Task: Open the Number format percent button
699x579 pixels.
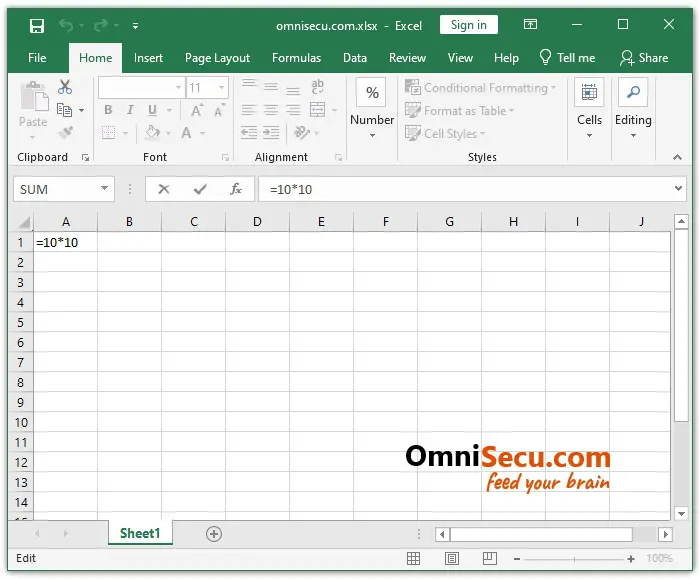Action: point(372,93)
